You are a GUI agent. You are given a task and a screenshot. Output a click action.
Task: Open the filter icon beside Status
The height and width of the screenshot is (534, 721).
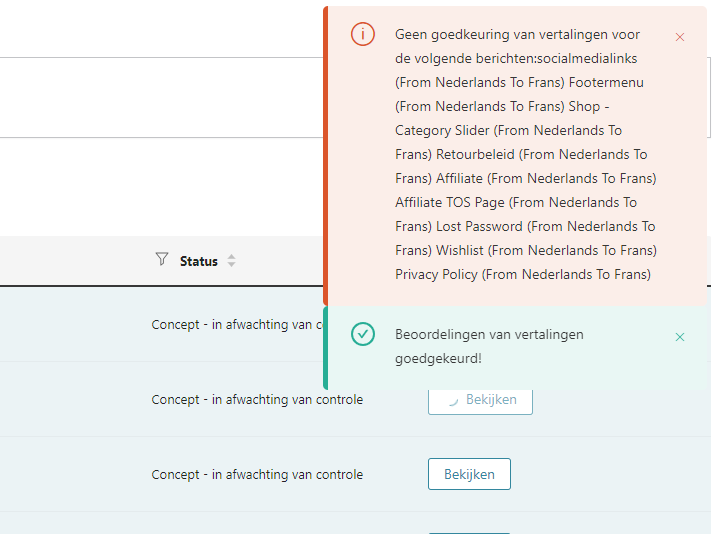(x=161, y=259)
